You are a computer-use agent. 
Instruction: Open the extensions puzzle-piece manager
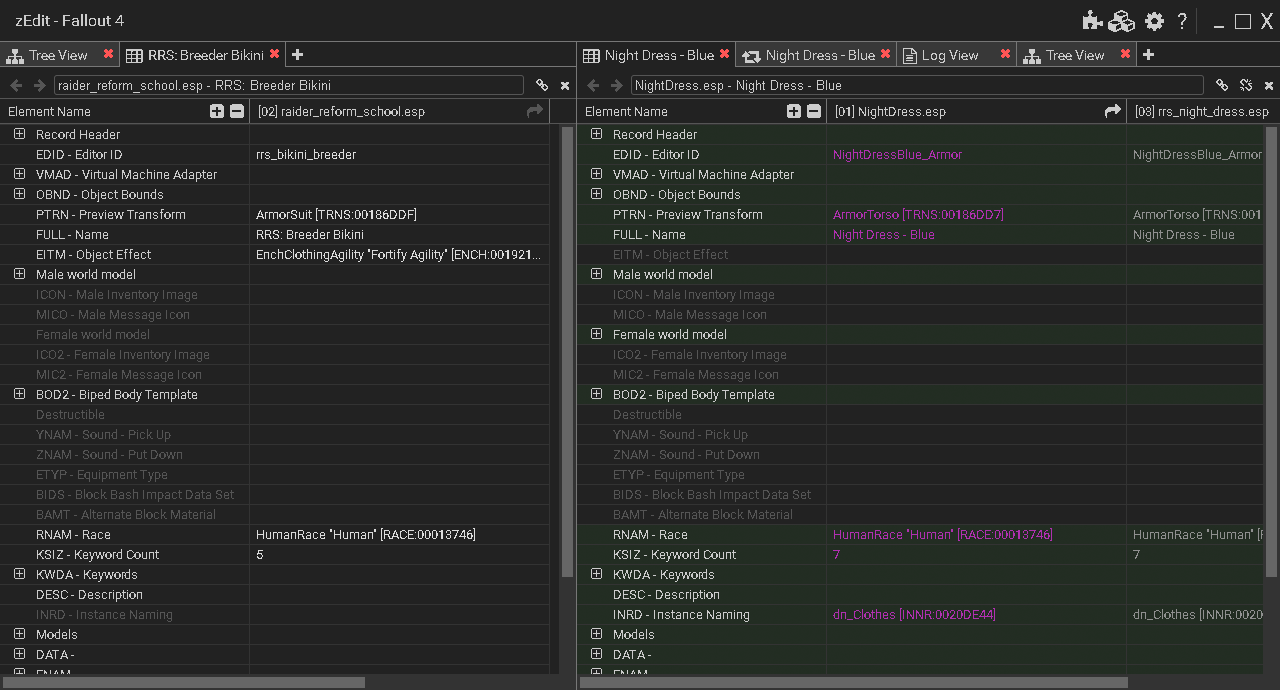point(1092,21)
